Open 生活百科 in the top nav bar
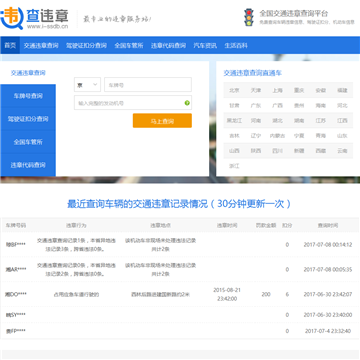Screen dimensions: 360x360 pyautogui.click(x=236, y=45)
